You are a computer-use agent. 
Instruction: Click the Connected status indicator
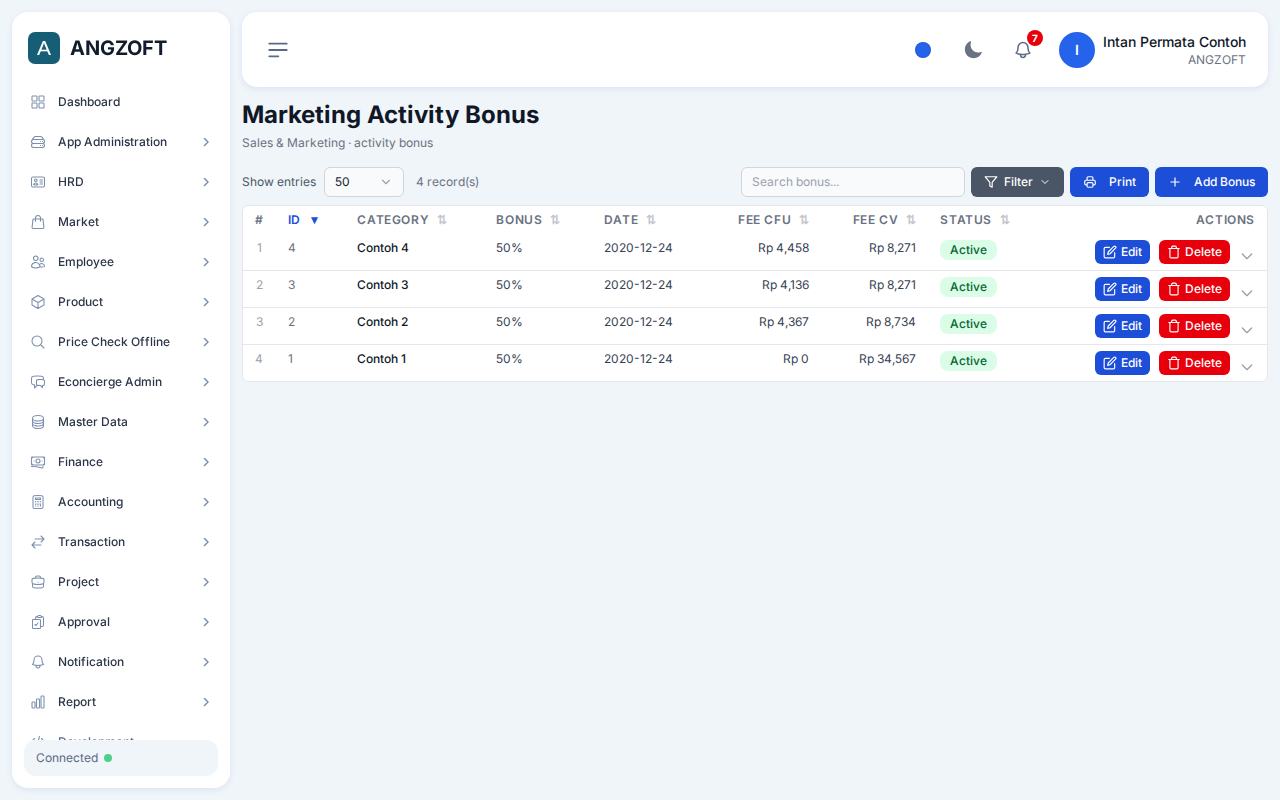click(x=121, y=758)
